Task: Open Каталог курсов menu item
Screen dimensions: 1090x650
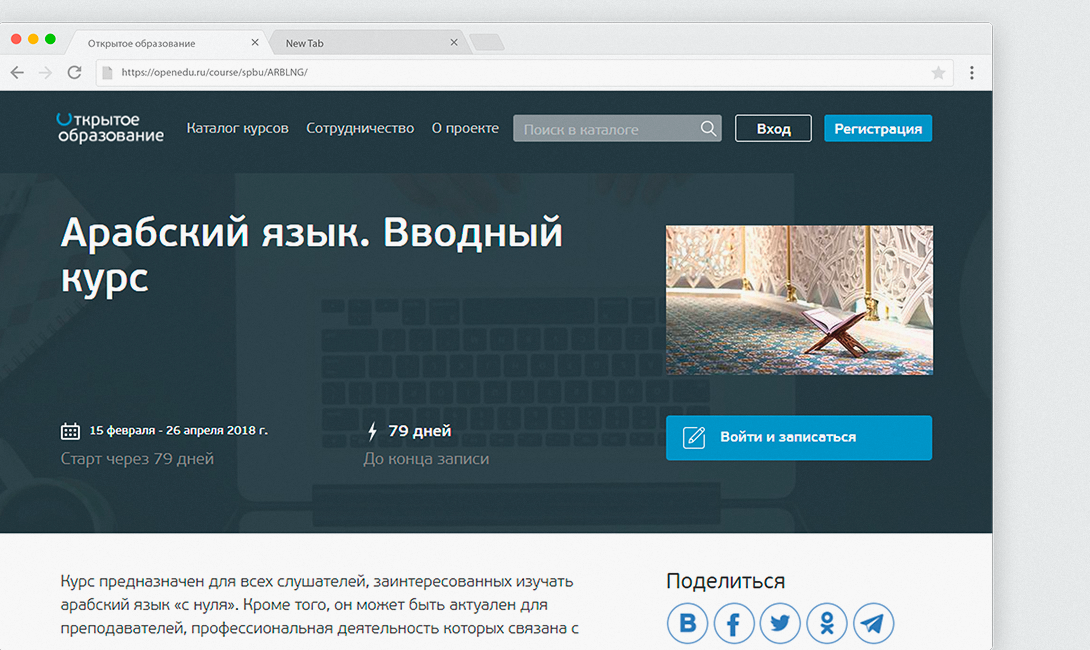Action: coord(237,129)
